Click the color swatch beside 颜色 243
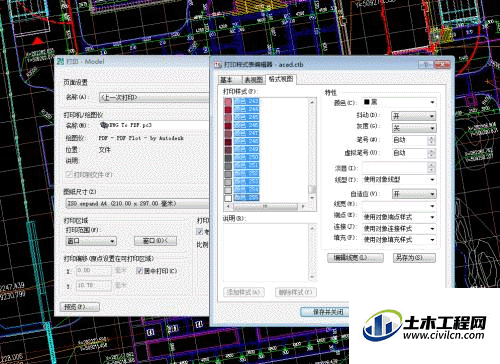 click(228, 101)
